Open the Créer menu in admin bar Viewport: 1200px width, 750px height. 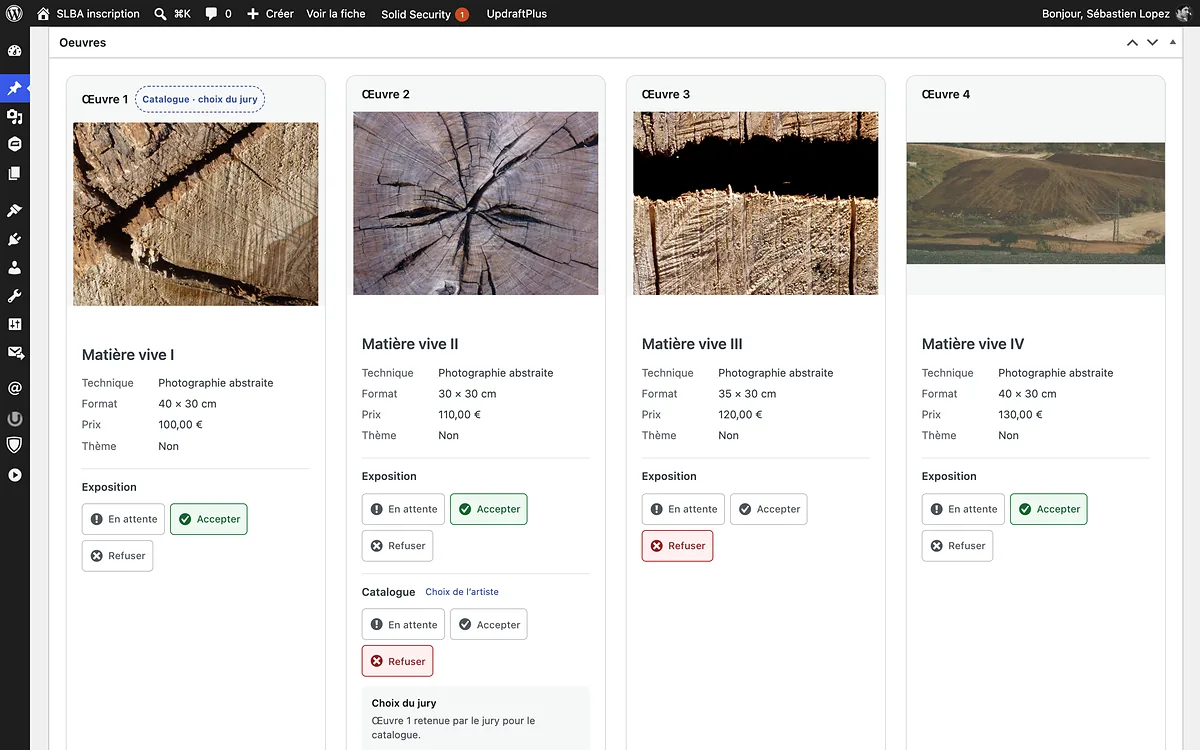270,14
